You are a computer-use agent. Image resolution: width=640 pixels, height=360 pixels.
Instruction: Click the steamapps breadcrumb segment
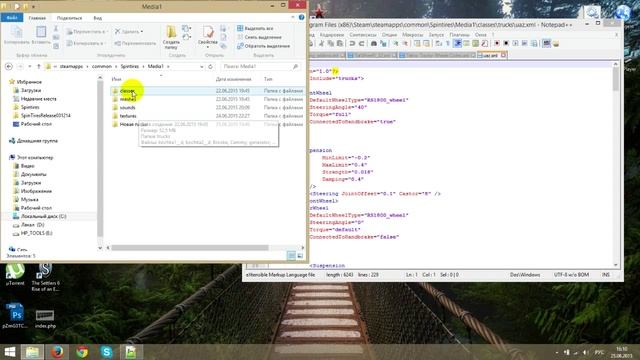[x=71, y=67]
